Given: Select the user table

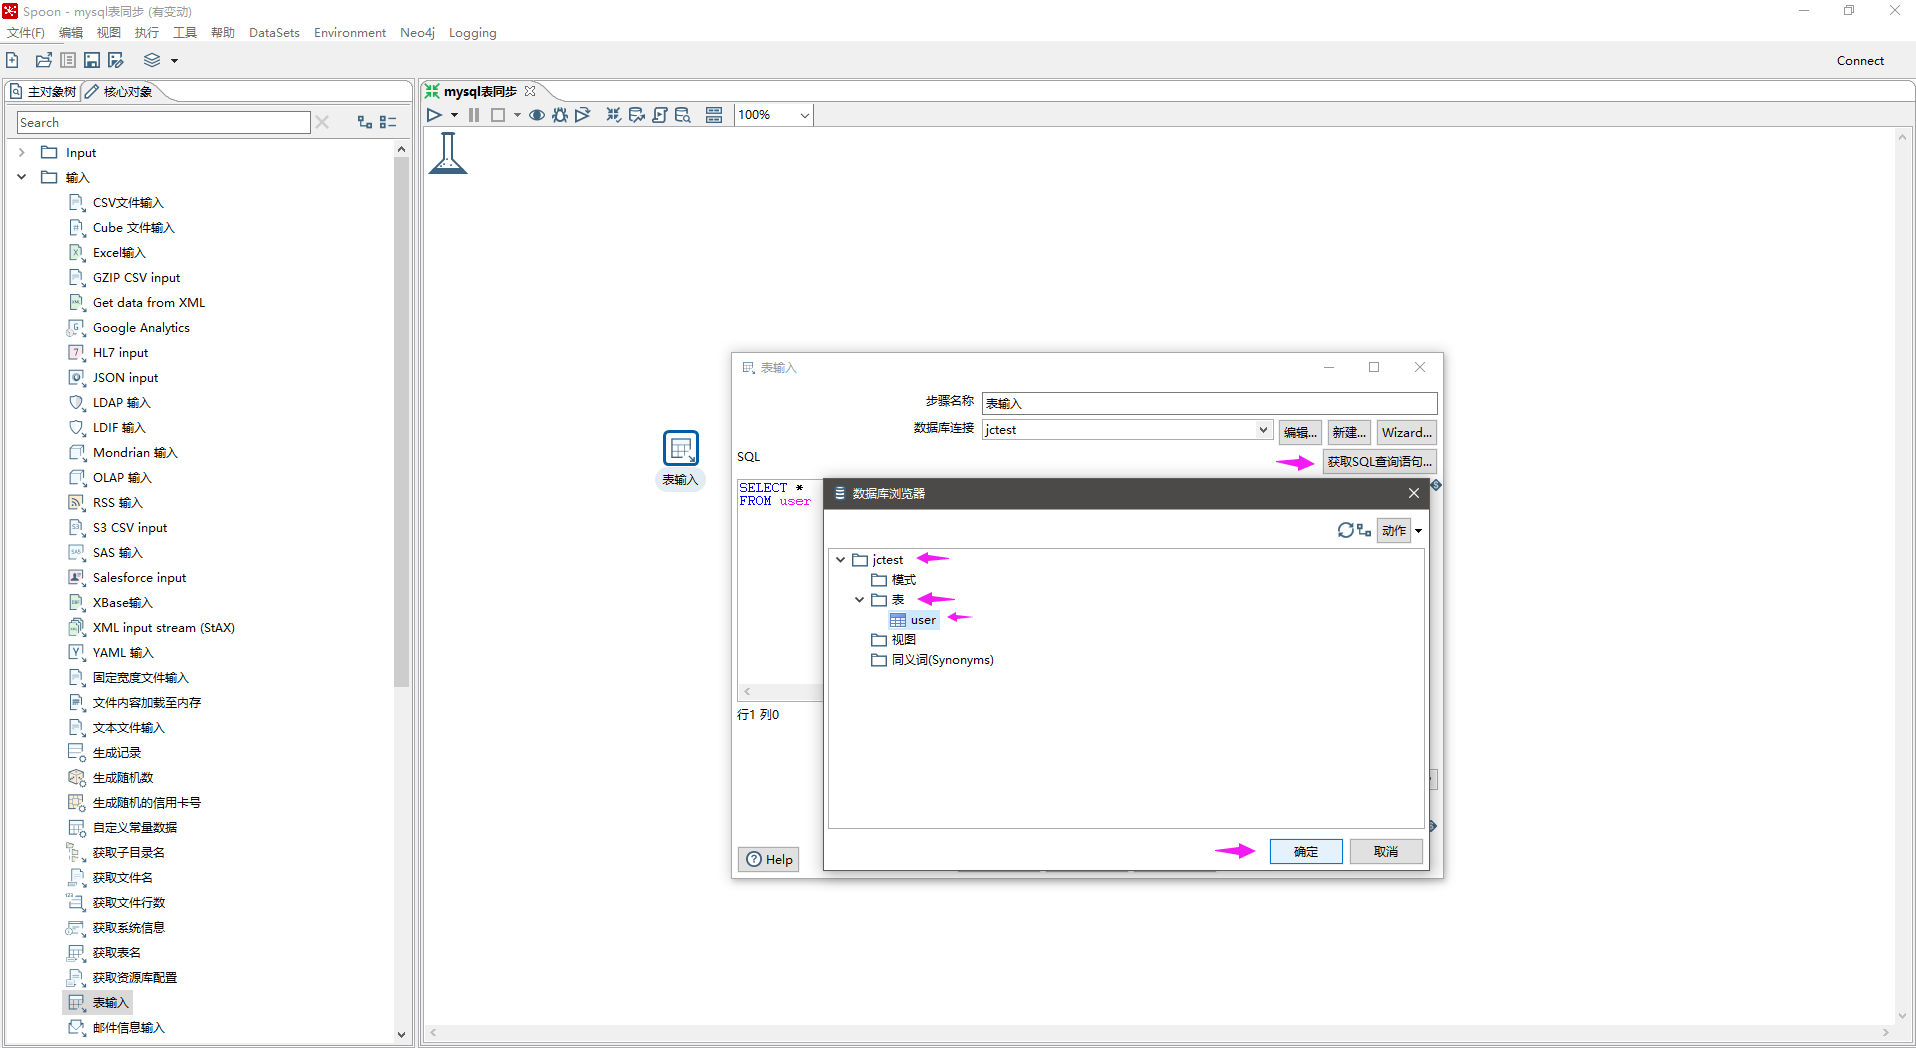Looking at the screenshot, I should (913, 620).
